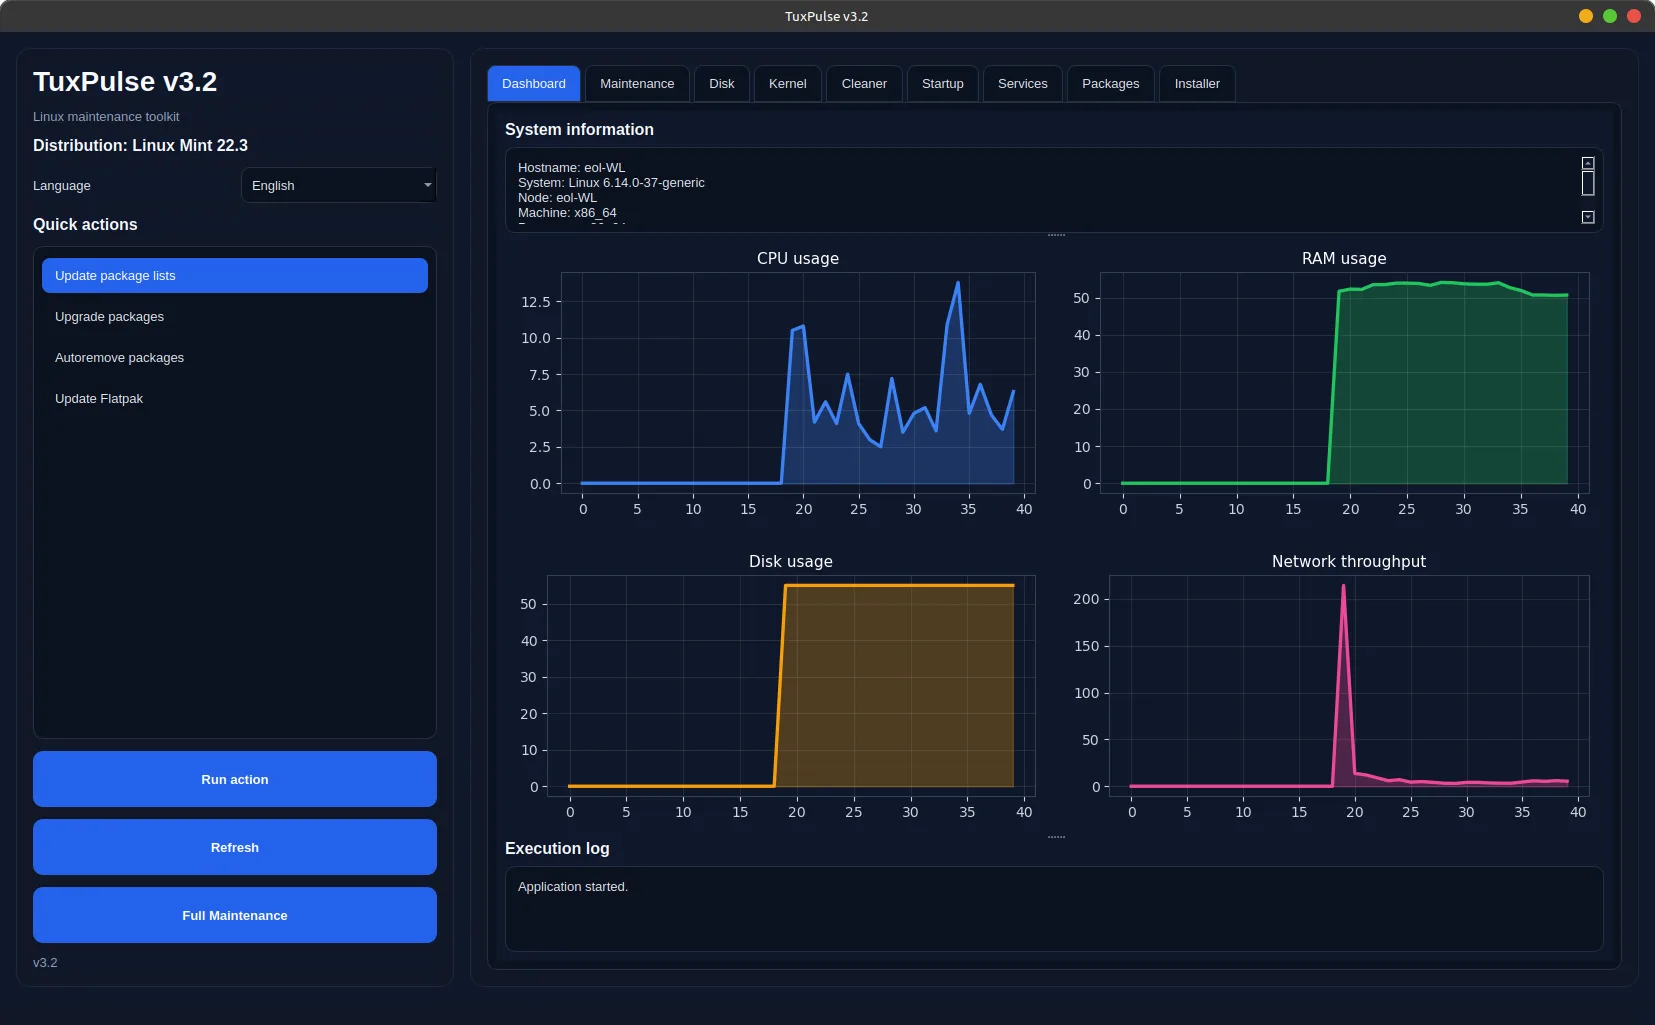The width and height of the screenshot is (1655, 1025).
Task: Click the Refresh button
Action: [x=234, y=847]
